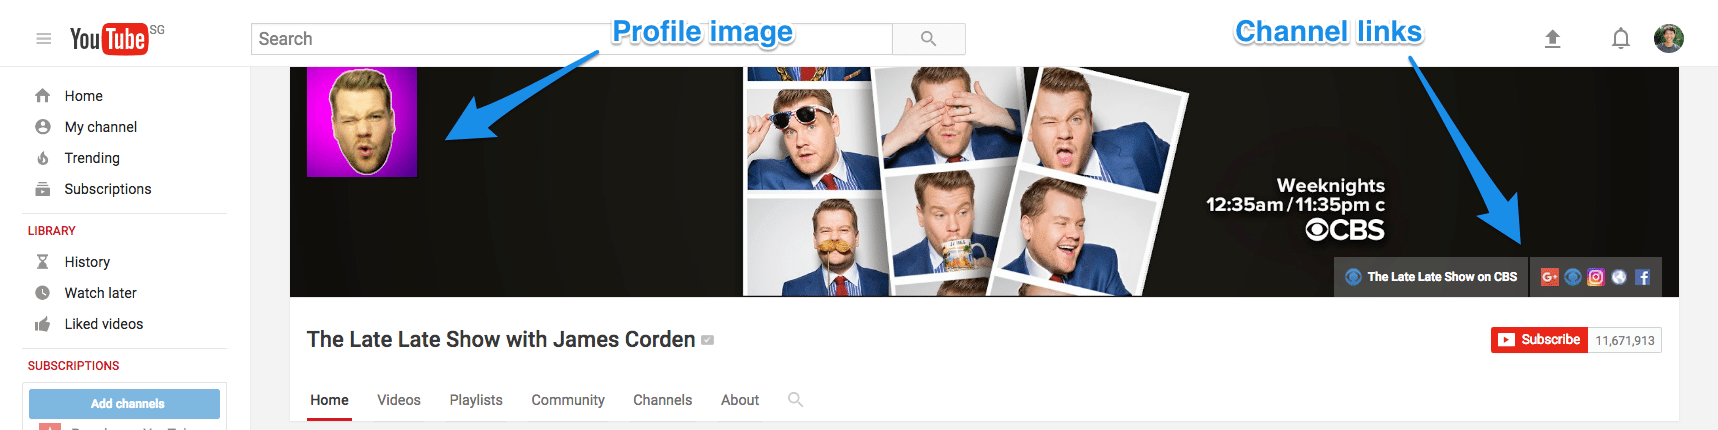Screen dimensions: 1718x430
Task: Click the History hourglass icon
Action: click(42, 262)
